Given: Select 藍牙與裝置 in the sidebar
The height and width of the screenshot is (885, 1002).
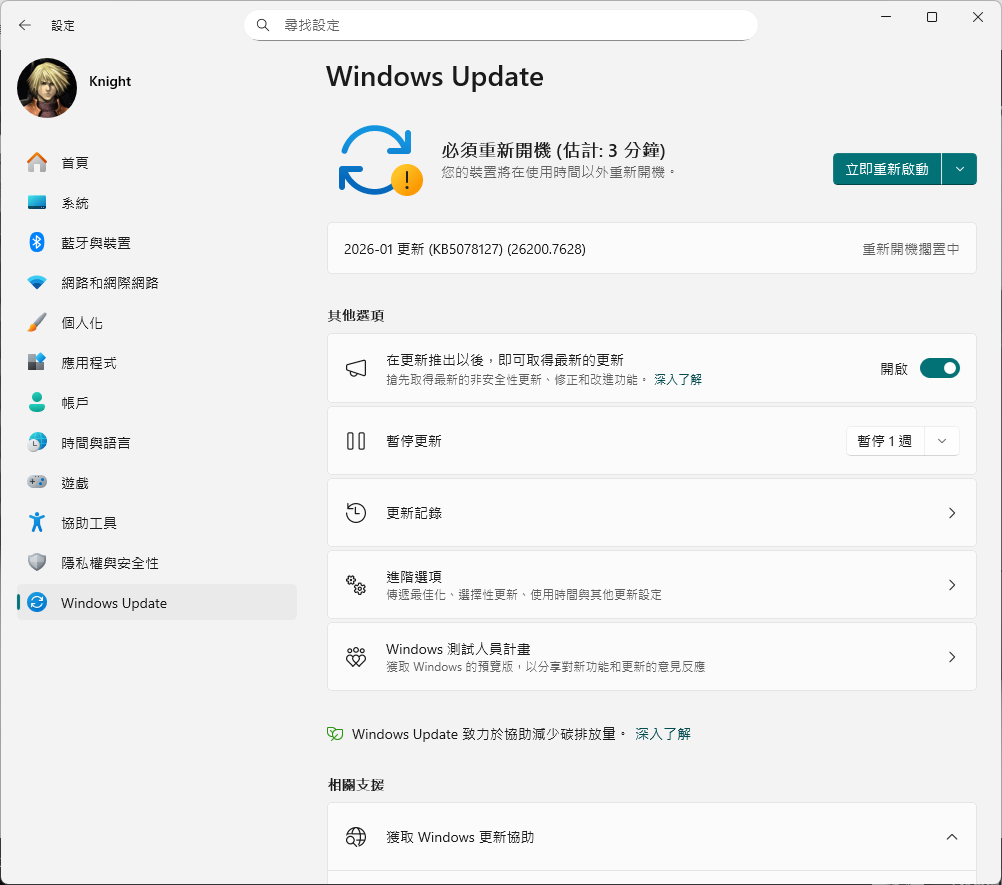Looking at the screenshot, I should [157, 242].
